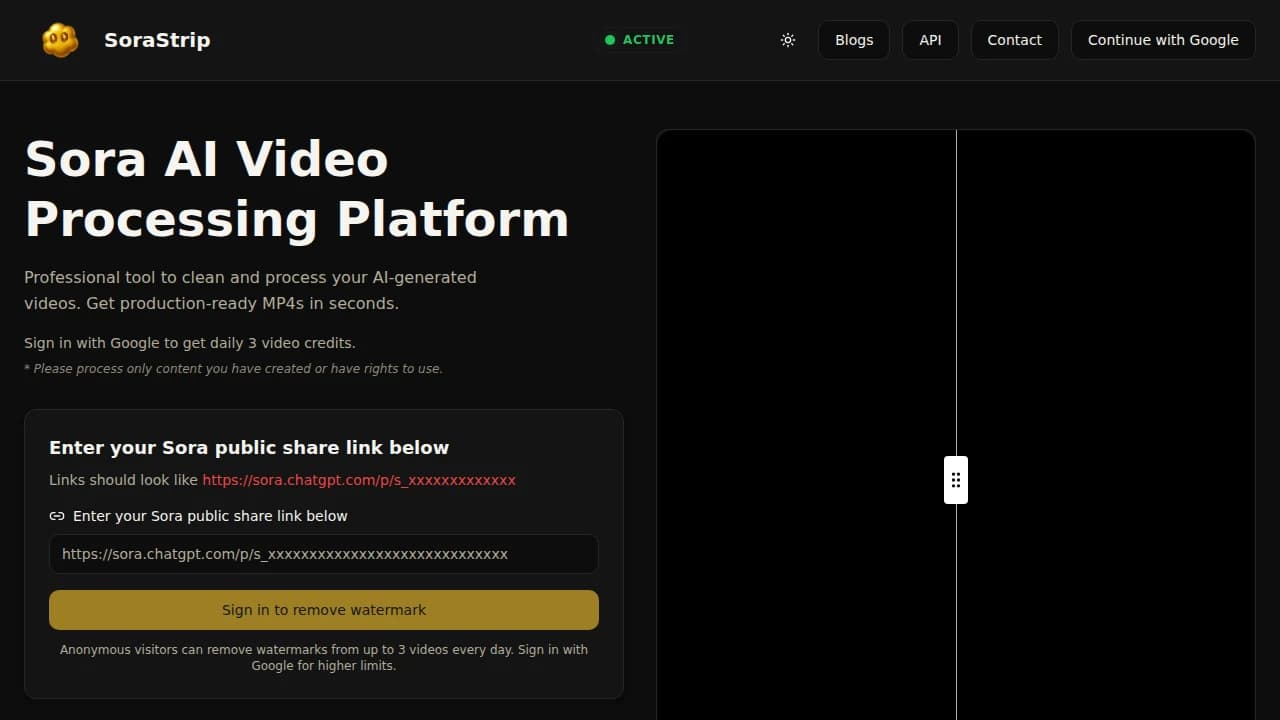1280x720 pixels.
Task: Click the smiley mascot next to SoraStrip
Action: coord(60,40)
